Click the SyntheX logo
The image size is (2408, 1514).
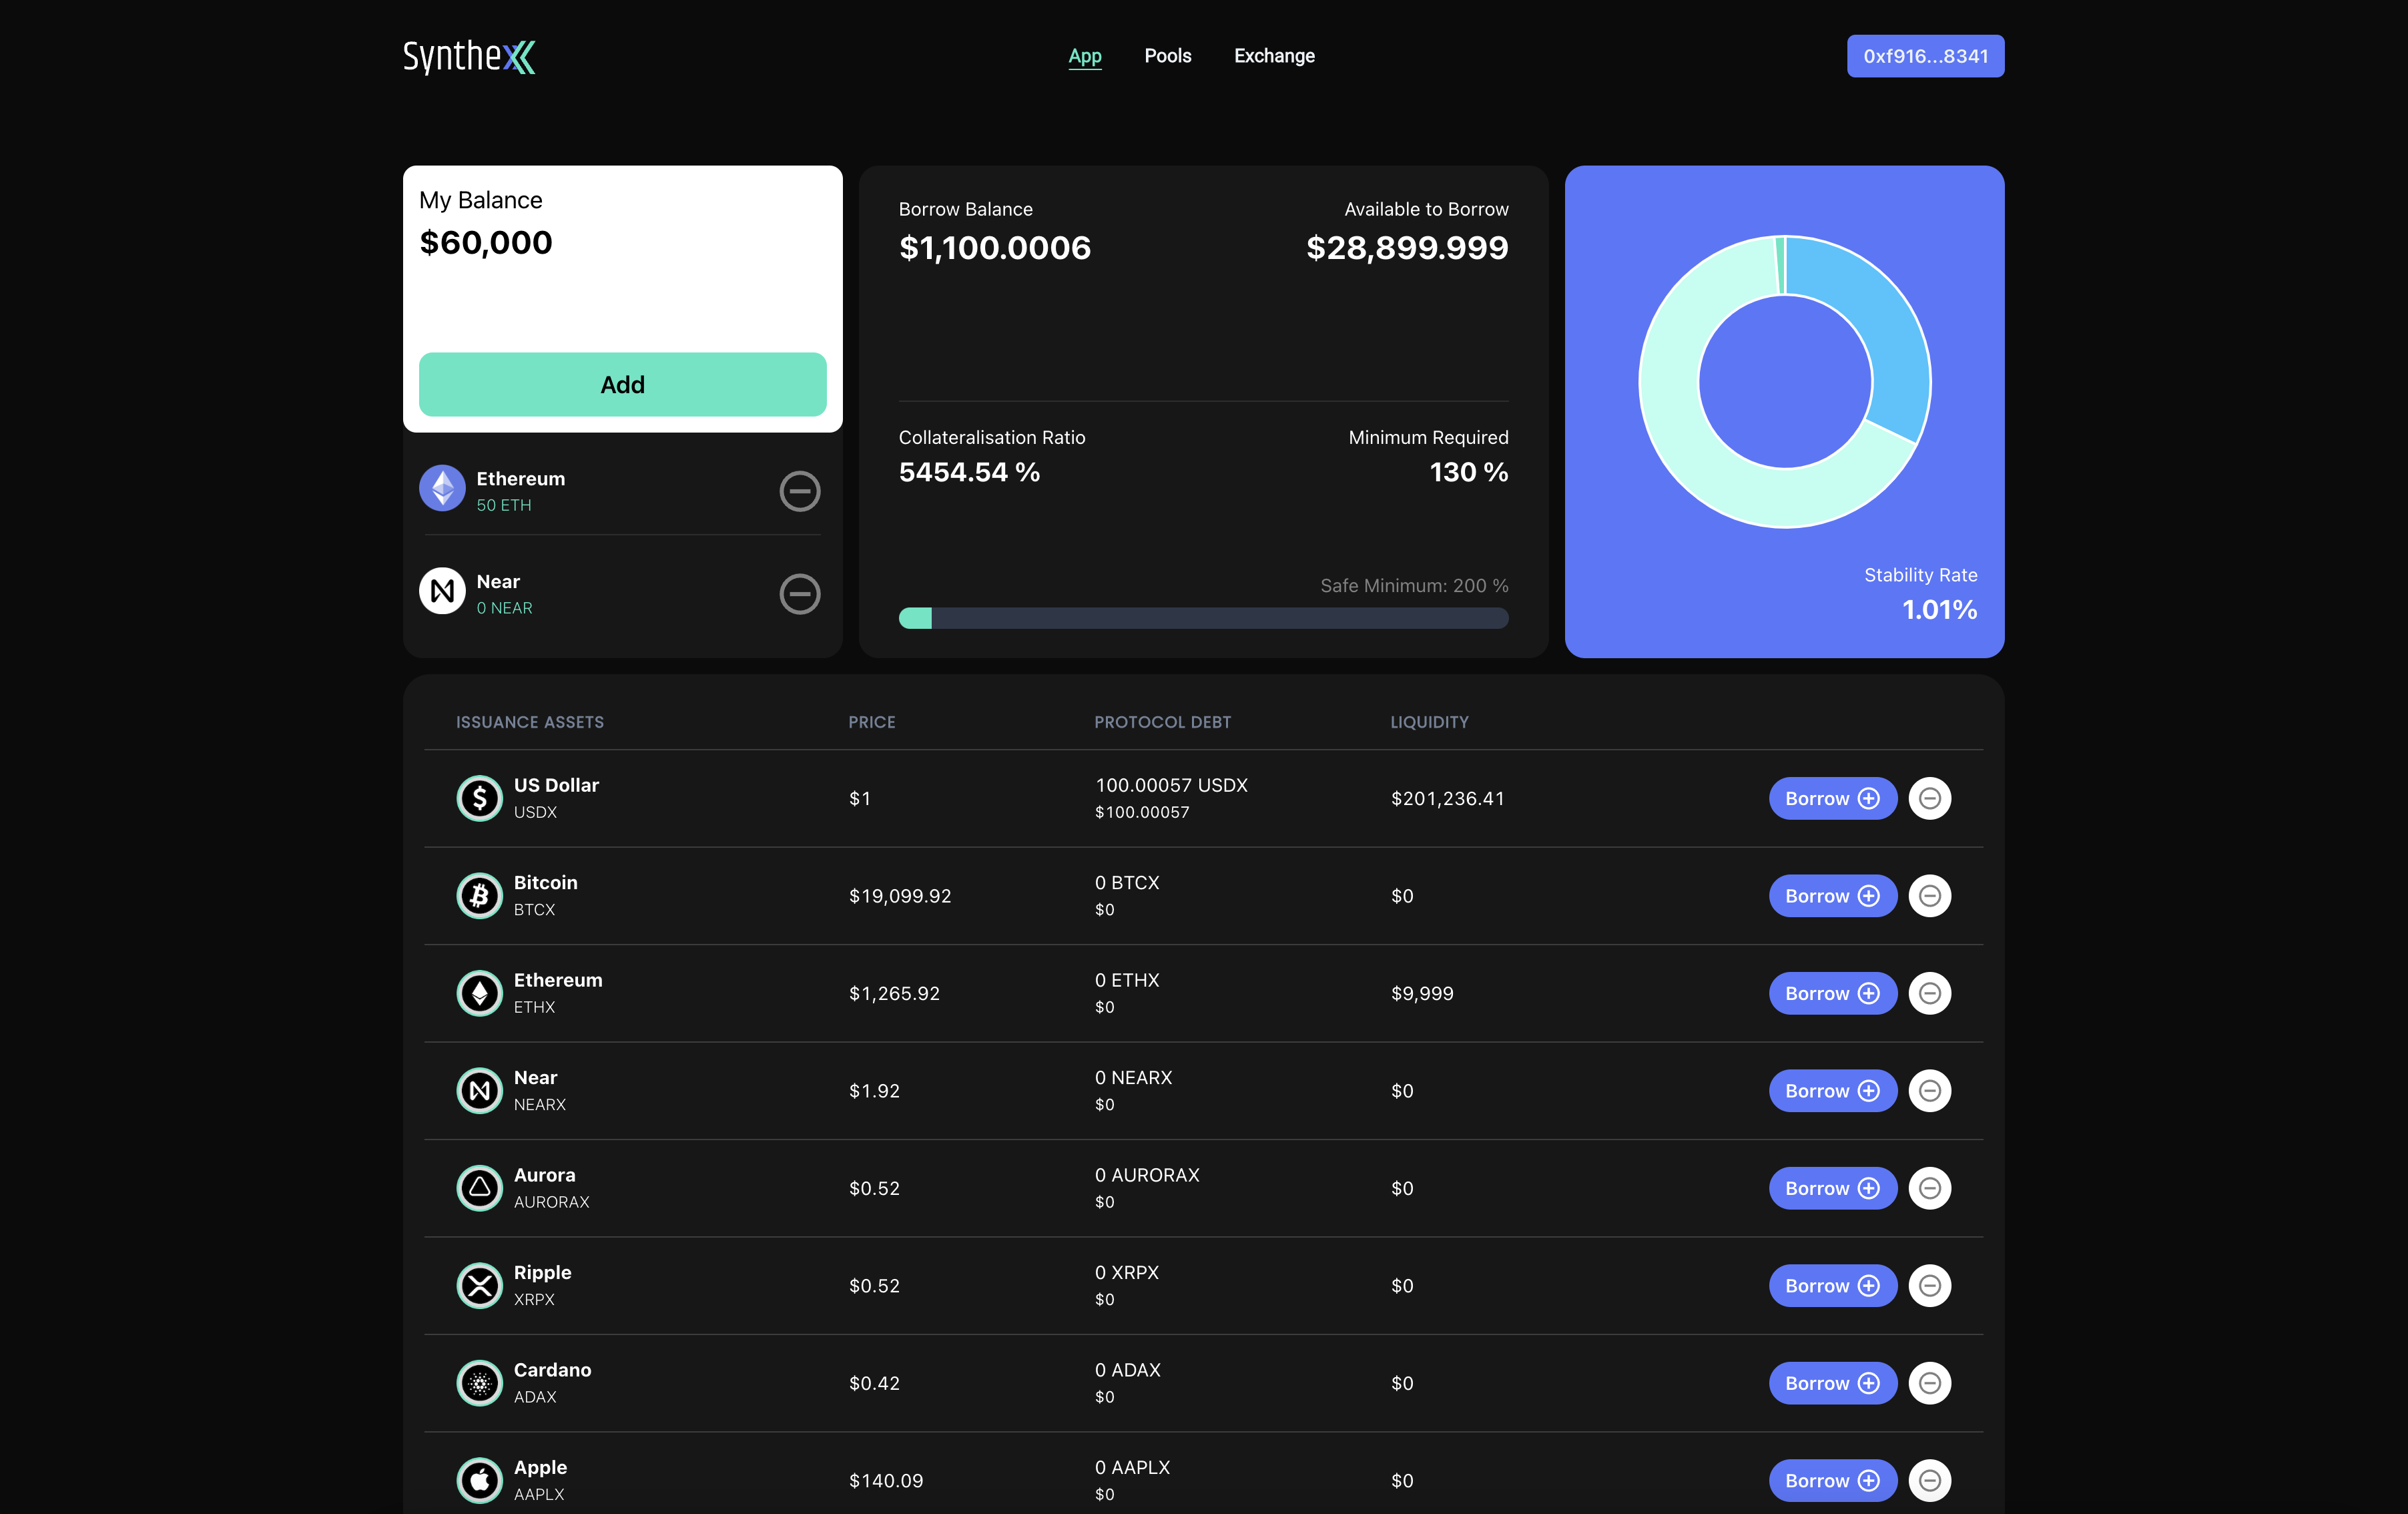(x=469, y=56)
